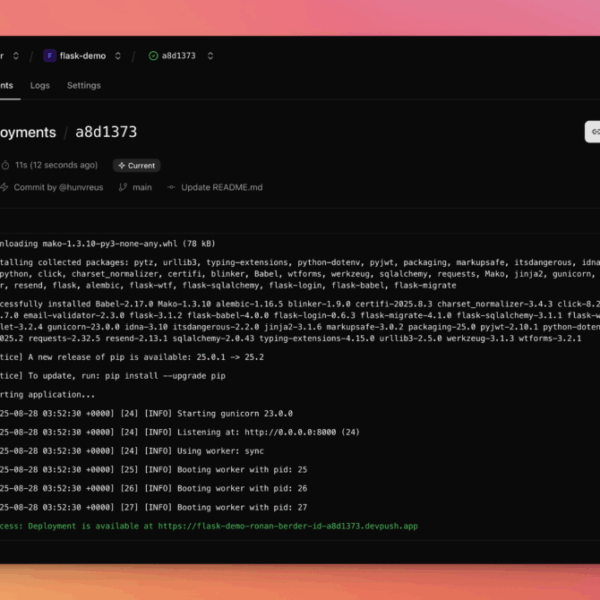
Task: Click the commit icon before Update README.md
Action: (171, 187)
